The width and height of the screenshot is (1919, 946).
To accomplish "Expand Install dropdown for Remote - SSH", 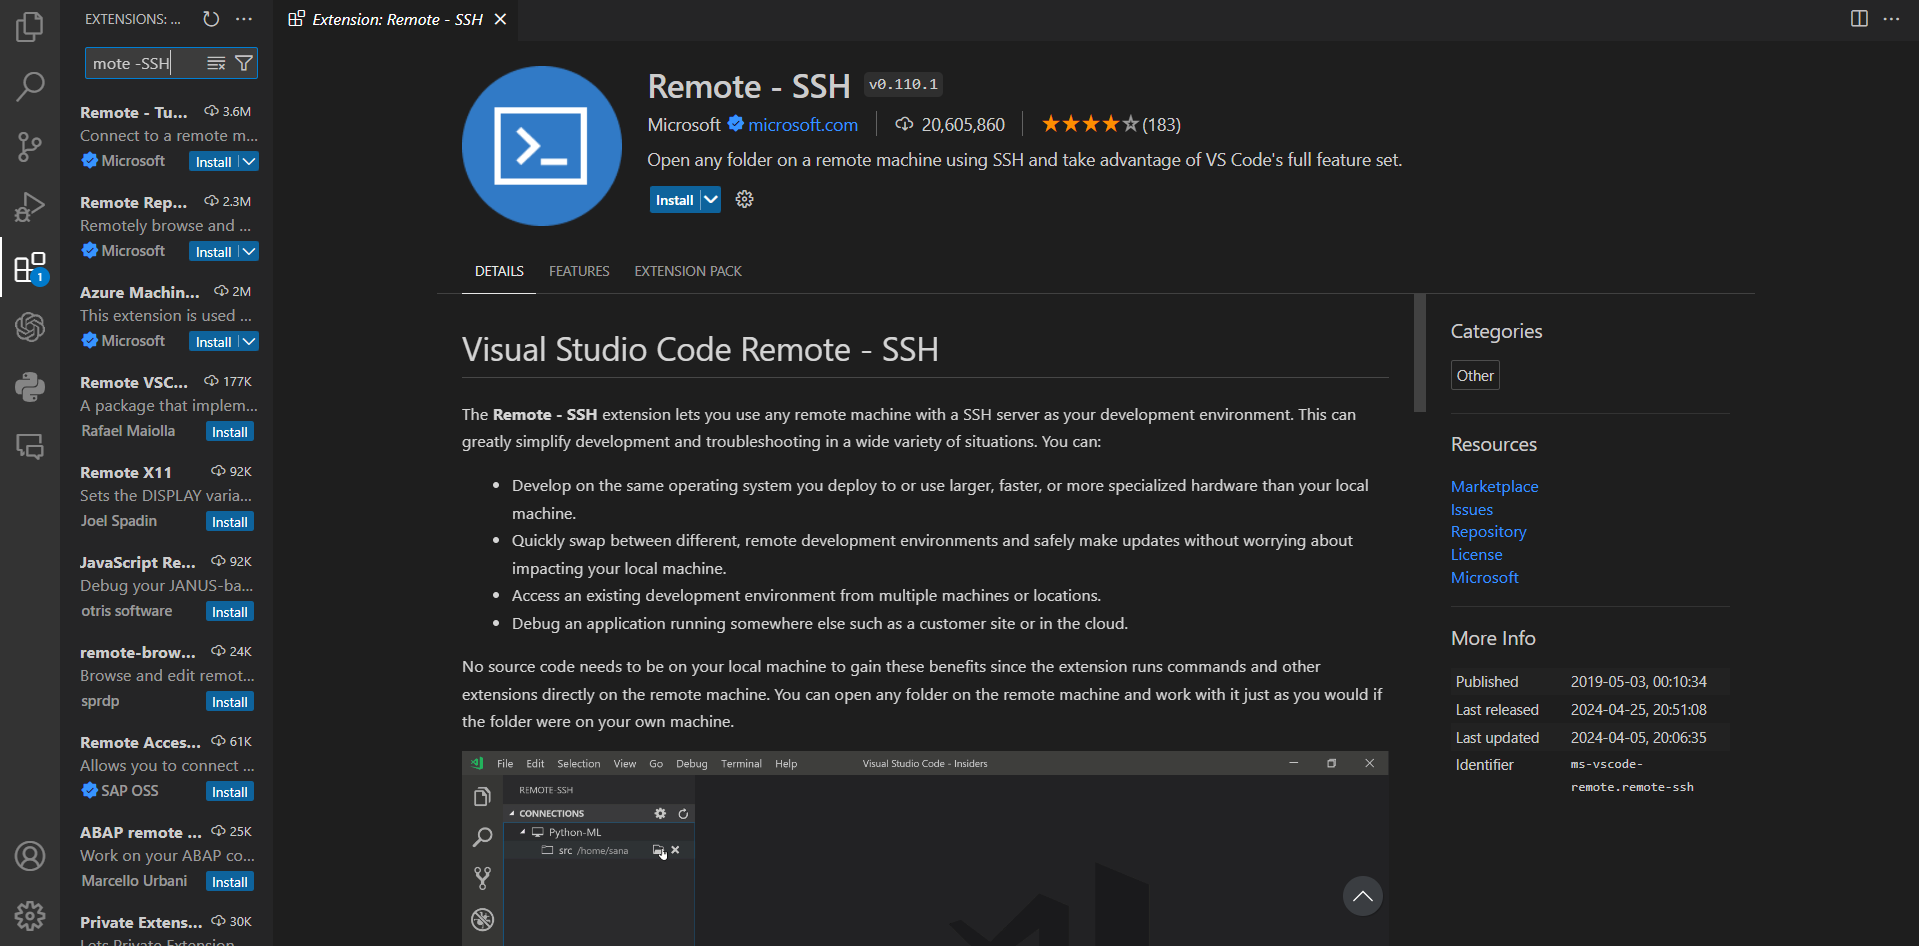I will [710, 200].
